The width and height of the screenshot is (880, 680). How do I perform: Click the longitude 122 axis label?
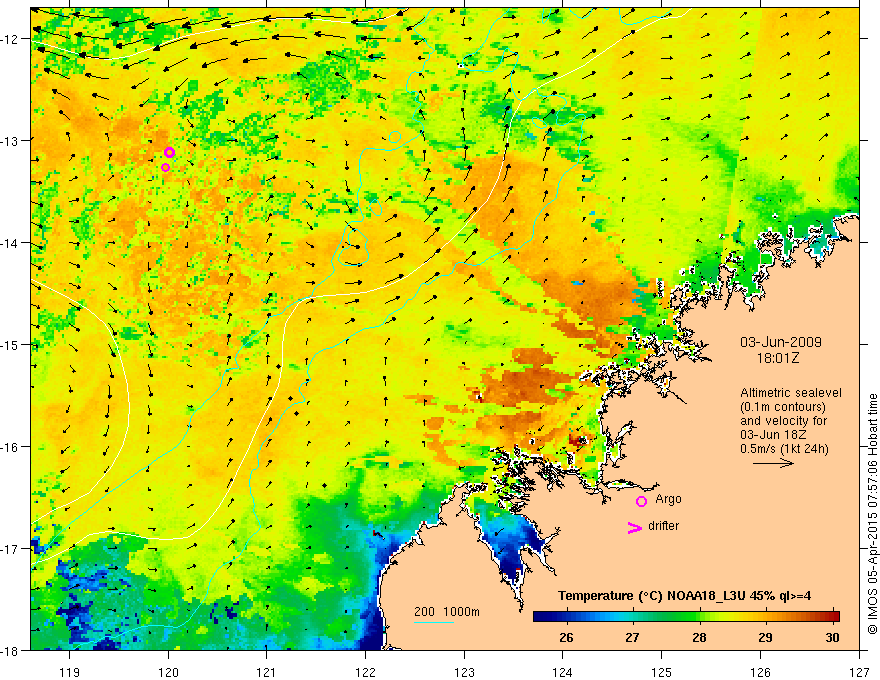pyautogui.click(x=365, y=672)
